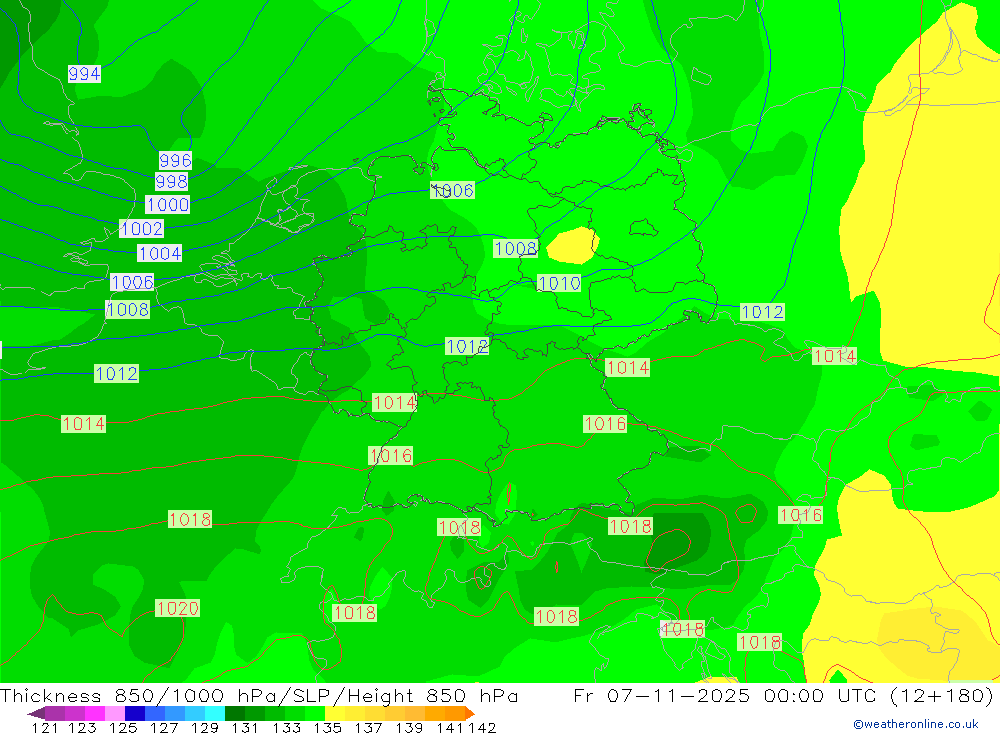Viewport: 1000px width, 733px height.
Task: Click the bright yellow legend swatch after 135
Action: pos(335,713)
